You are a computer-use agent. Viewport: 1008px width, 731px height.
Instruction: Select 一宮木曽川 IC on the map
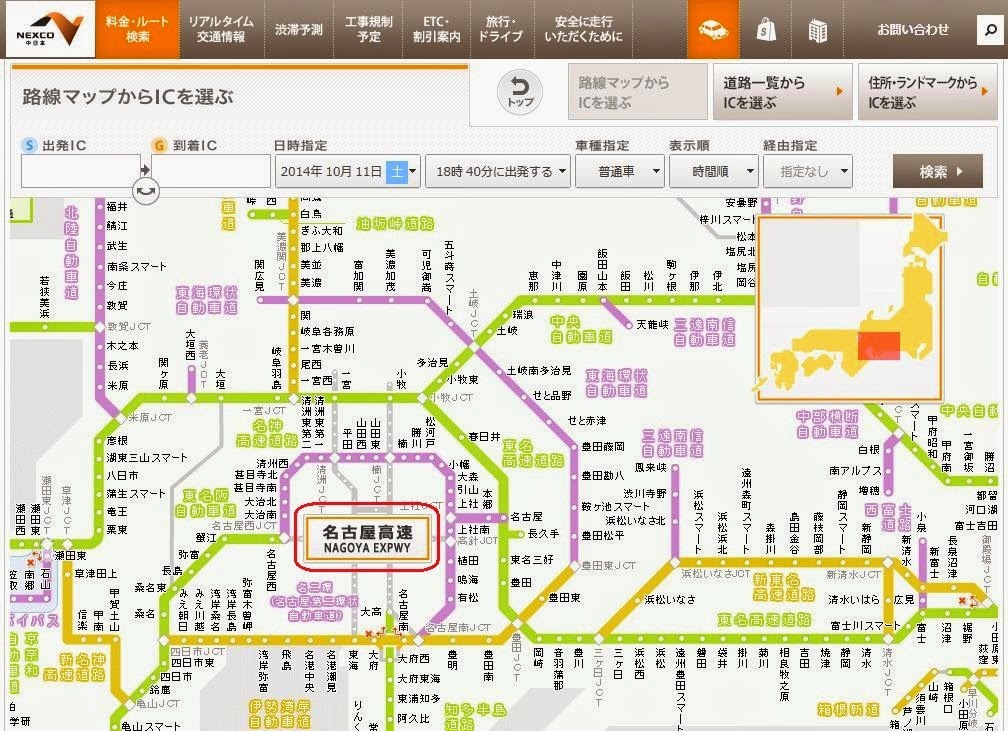click(x=327, y=348)
